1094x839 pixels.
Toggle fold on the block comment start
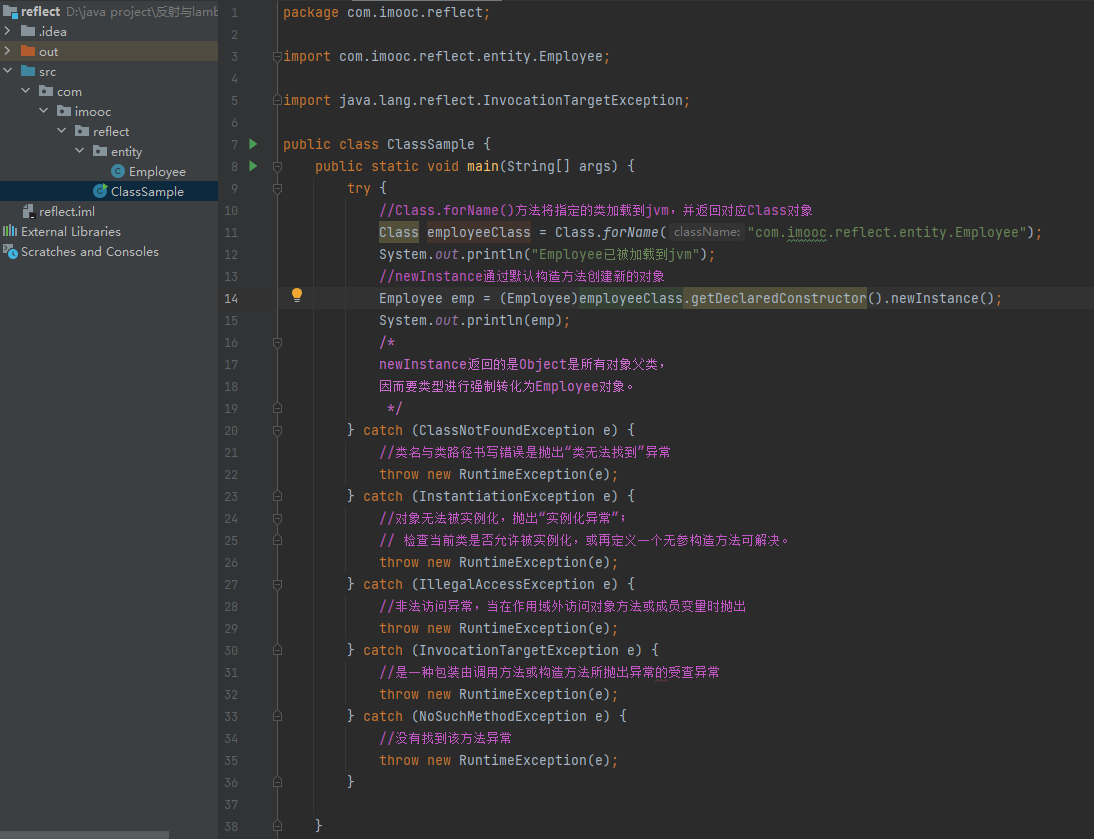tap(277, 342)
